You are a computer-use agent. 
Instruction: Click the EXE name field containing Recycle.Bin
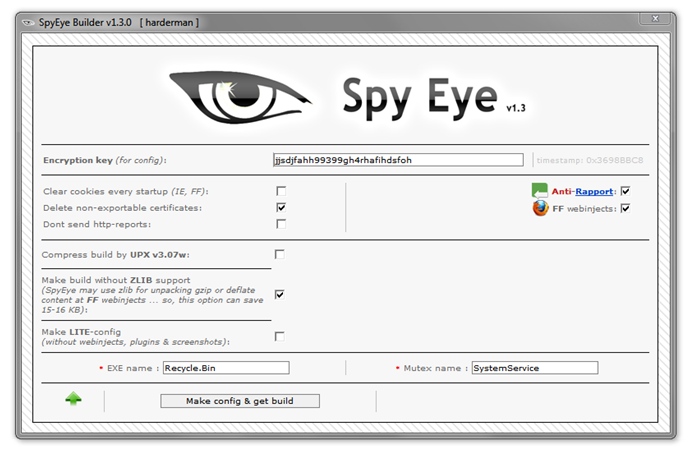pos(226,368)
